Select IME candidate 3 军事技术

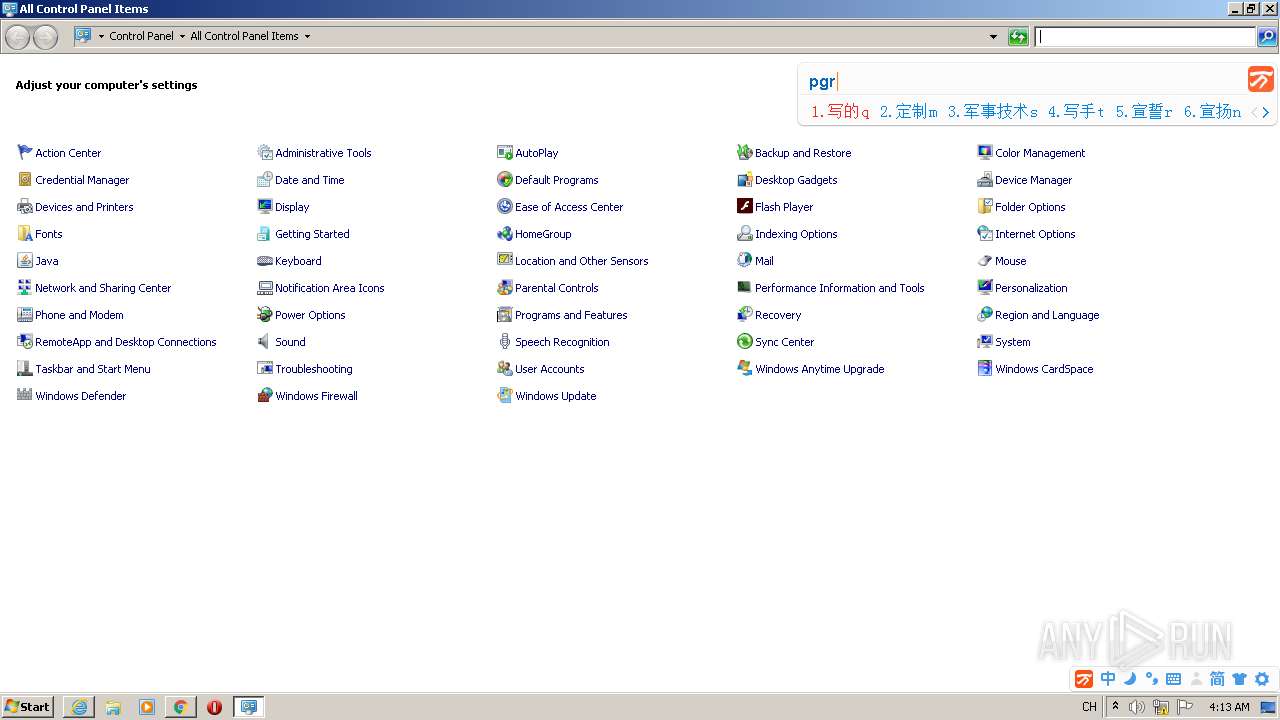click(992, 112)
